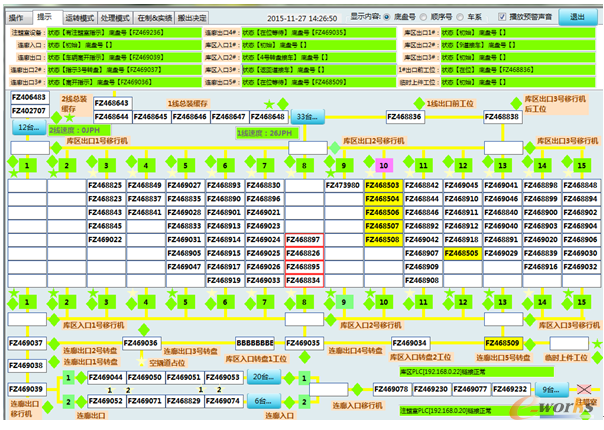The width and height of the screenshot is (604, 430).
Task: Click the pale star at 空辆通占位
Action: click(142, 361)
